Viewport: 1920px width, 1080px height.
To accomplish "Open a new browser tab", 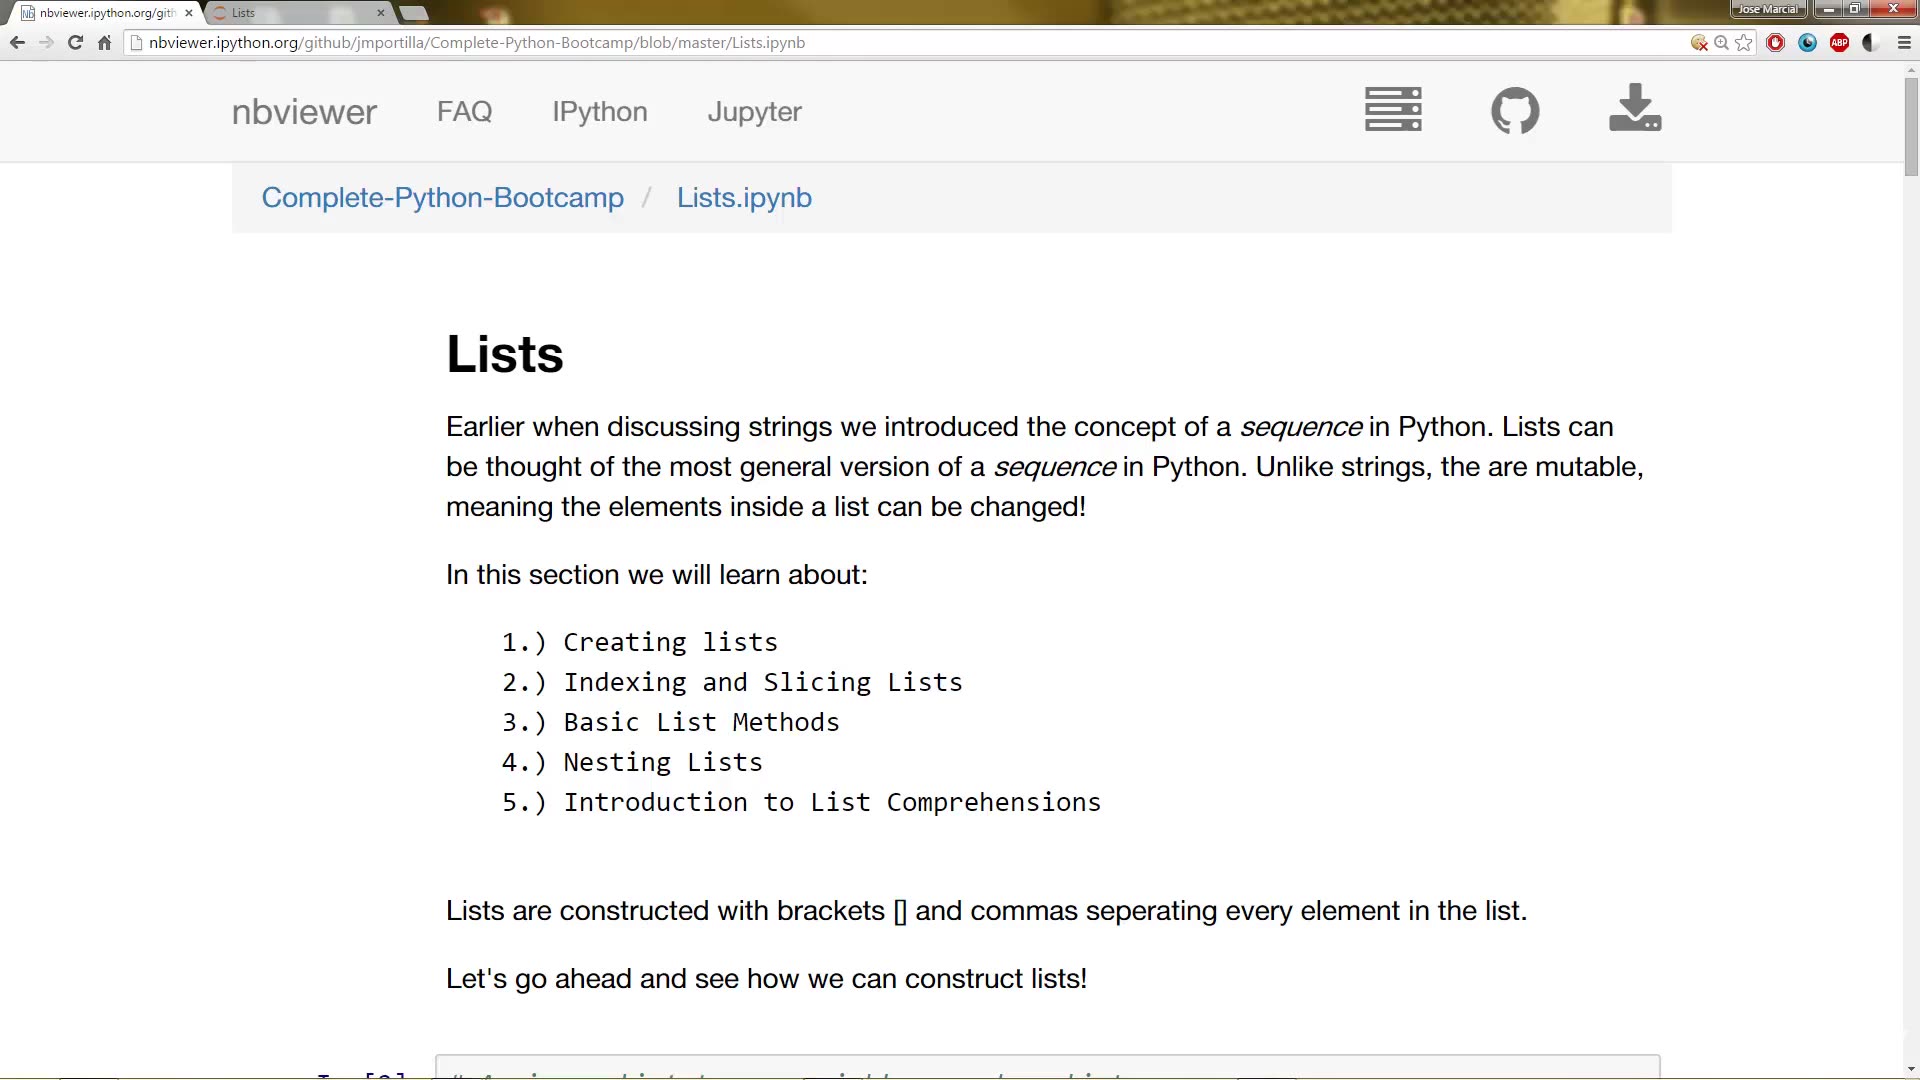I will pos(414,13).
